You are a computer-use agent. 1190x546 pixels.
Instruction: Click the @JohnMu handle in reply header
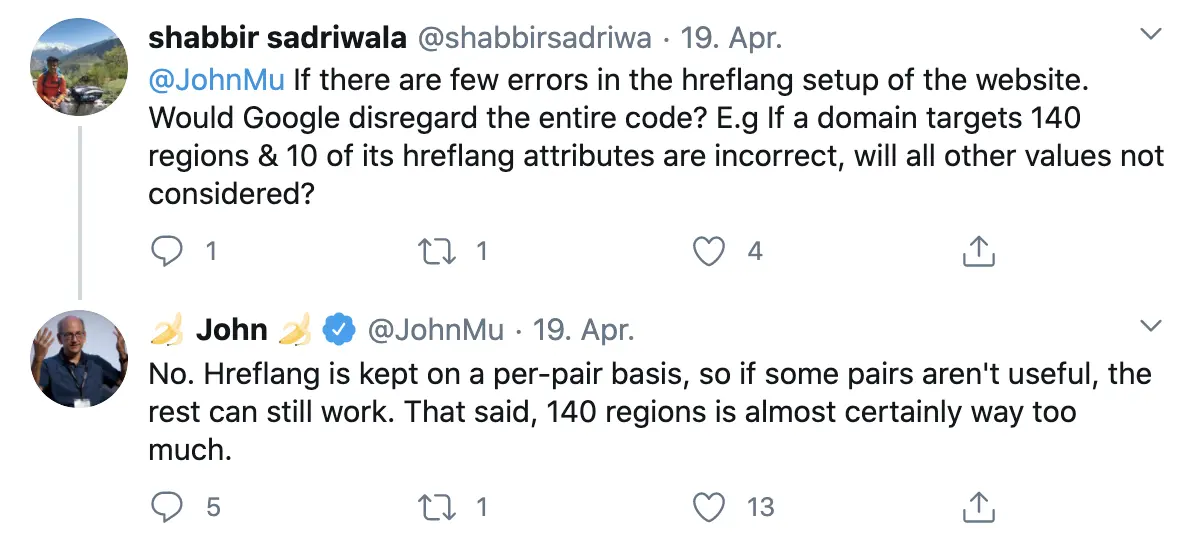(436, 330)
